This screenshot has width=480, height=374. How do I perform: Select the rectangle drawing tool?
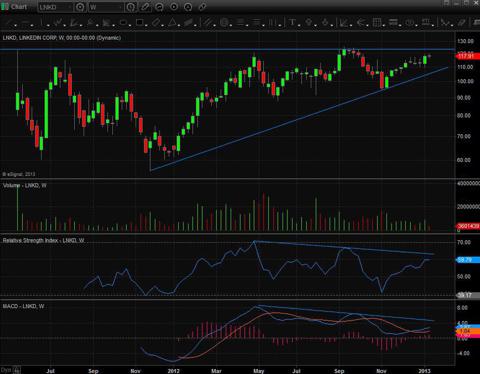(x=139, y=22)
